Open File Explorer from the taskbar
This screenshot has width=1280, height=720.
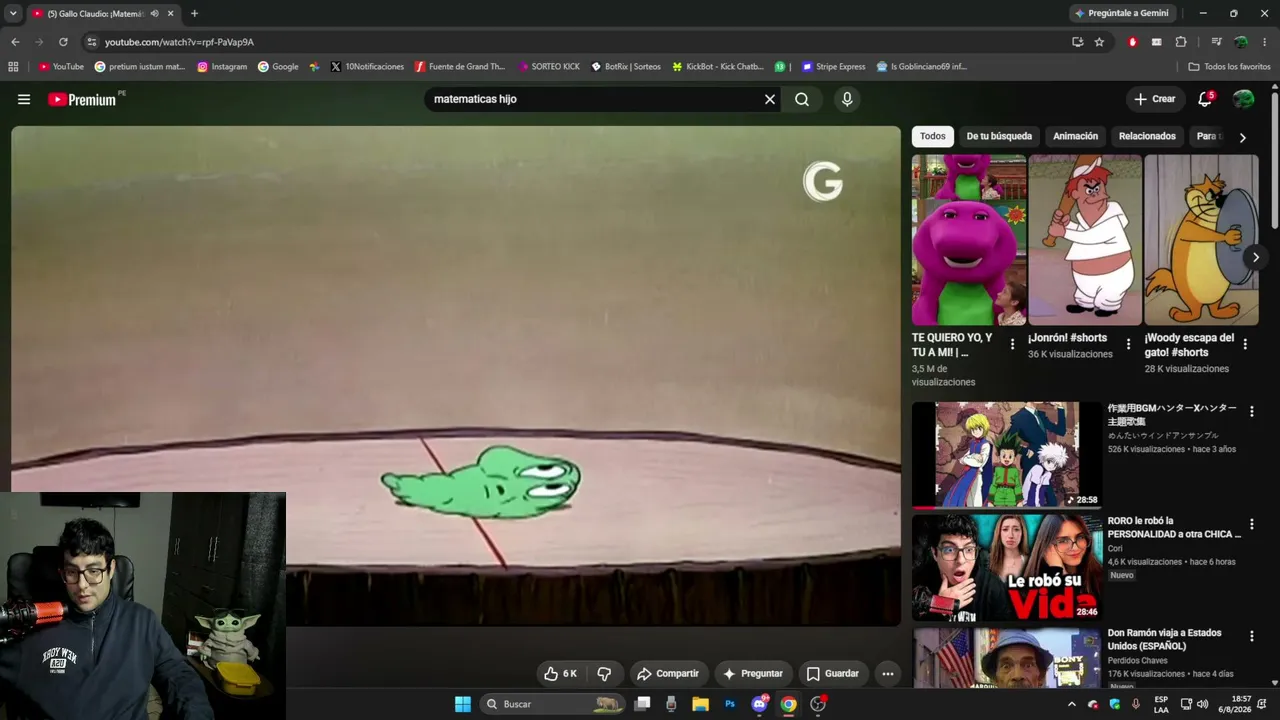700,704
